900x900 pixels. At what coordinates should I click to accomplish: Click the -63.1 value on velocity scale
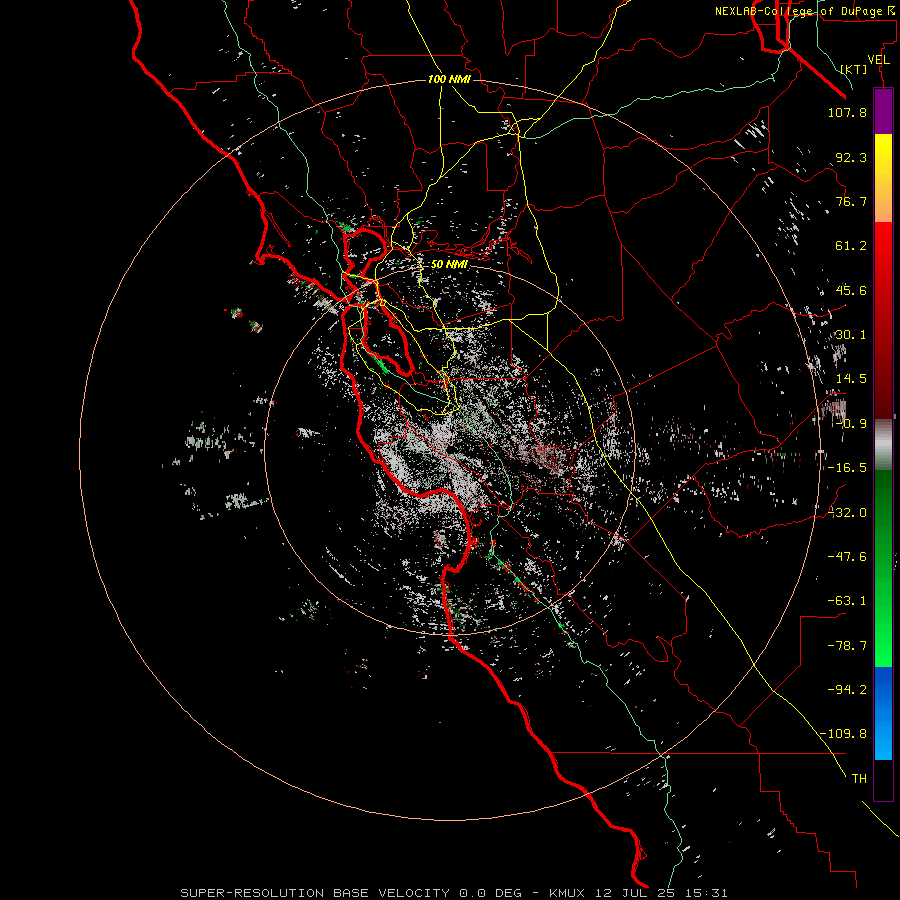tap(847, 601)
